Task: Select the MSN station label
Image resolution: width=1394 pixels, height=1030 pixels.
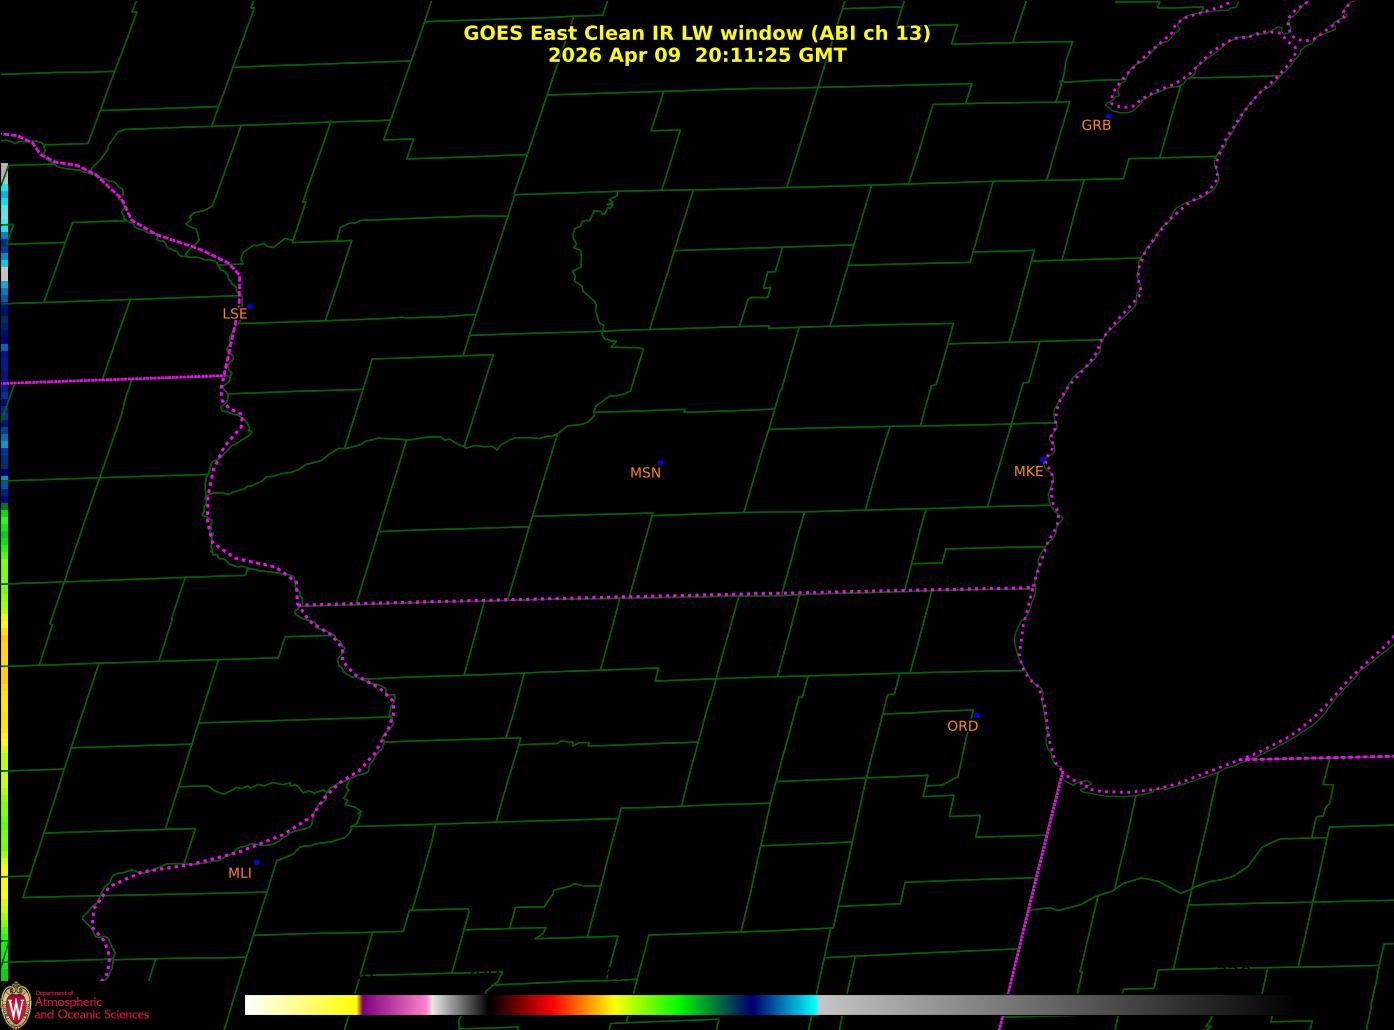Action: [x=645, y=472]
